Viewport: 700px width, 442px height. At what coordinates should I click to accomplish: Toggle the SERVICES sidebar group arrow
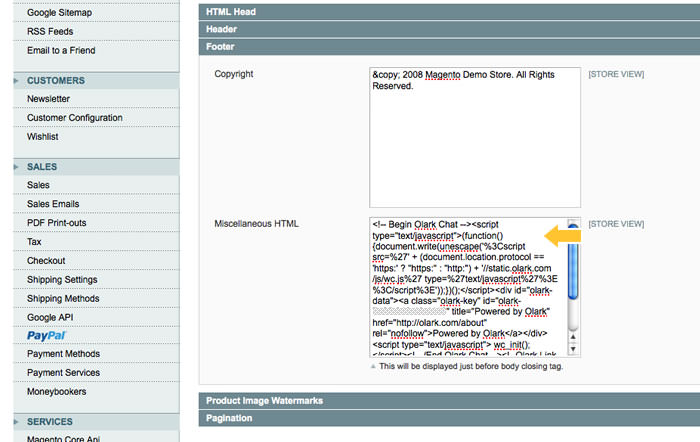(x=17, y=422)
